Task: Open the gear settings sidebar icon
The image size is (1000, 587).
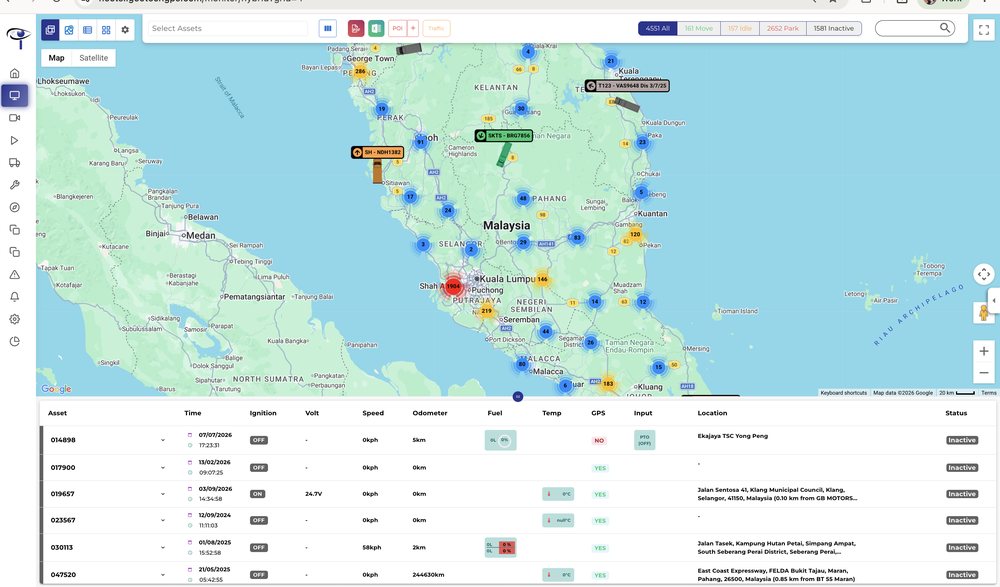Action: coord(15,319)
